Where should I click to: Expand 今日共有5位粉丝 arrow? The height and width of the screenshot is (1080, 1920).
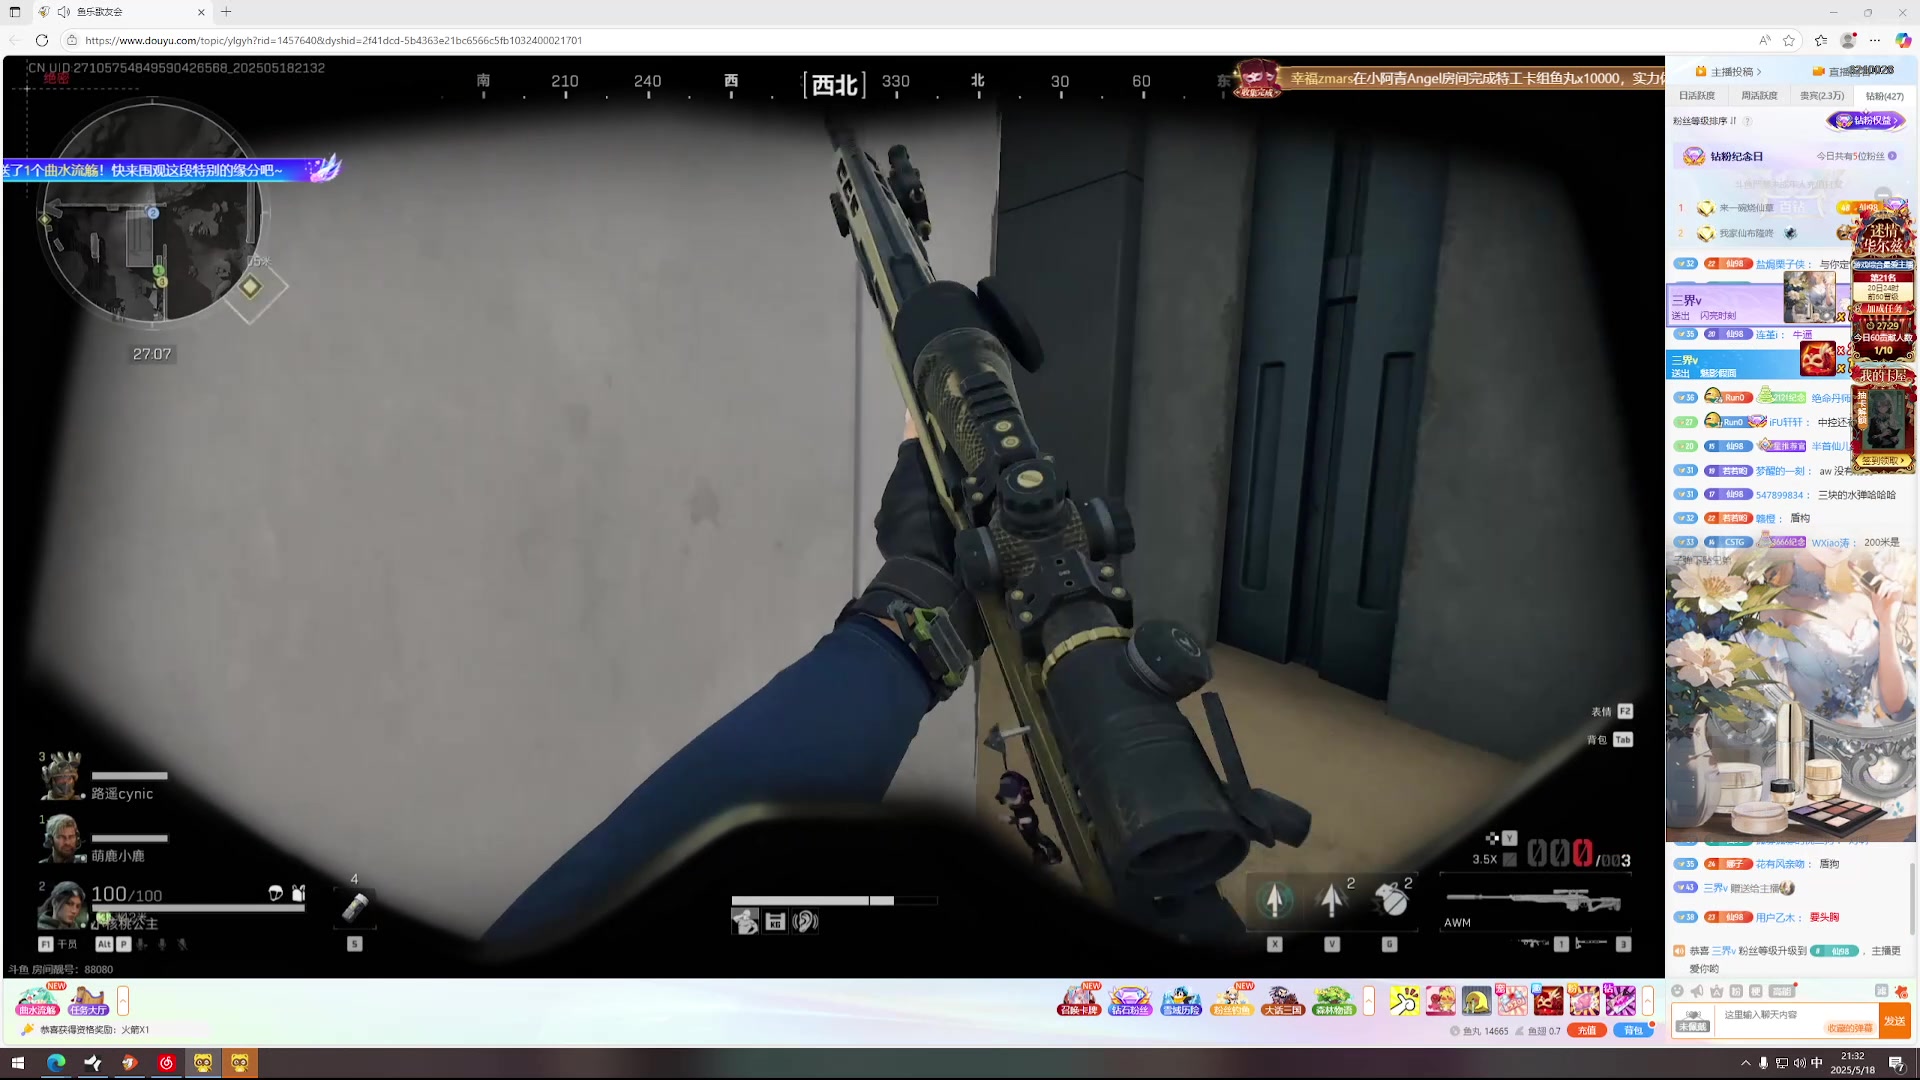(1892, 156)
